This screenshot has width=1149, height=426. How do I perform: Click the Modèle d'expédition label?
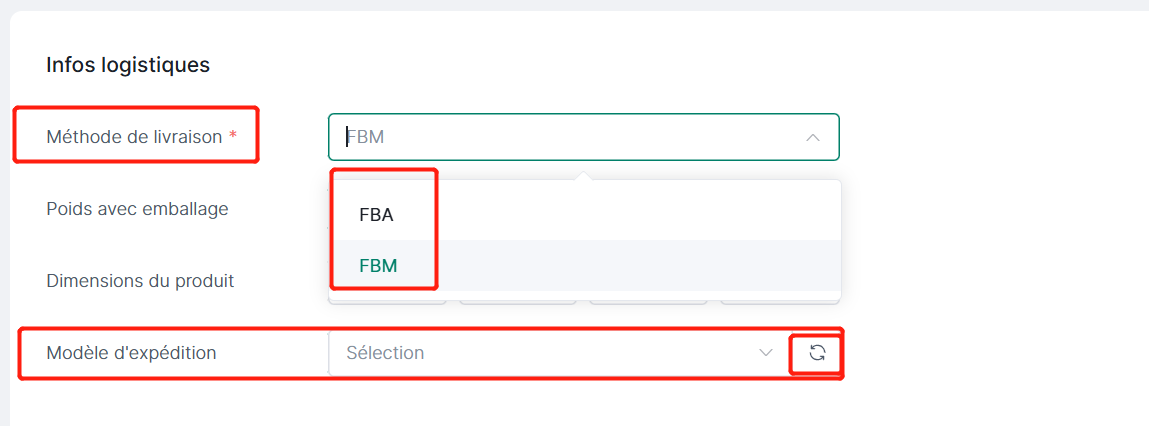[131, 352]
